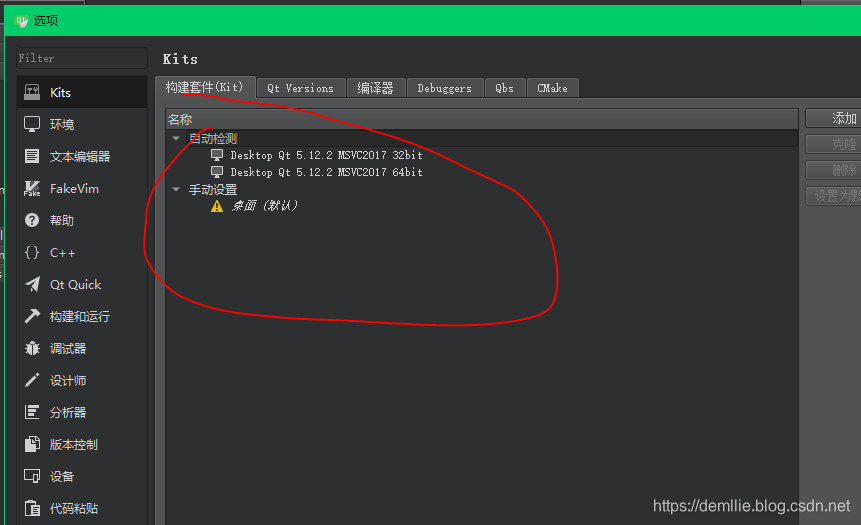Click monitor icon of MSVC2017 32bit kit
Screen dimensions: 861x525
(x=217, y=155)
